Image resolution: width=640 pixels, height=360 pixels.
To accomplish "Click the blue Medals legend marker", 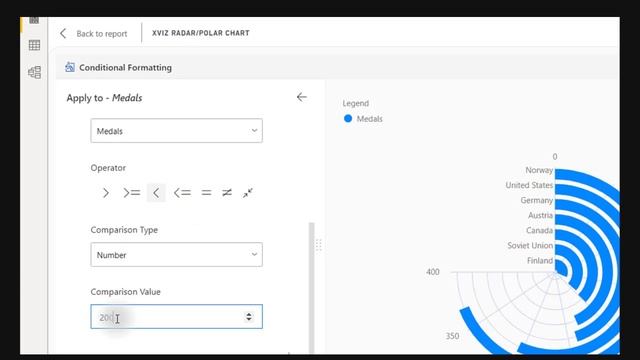I will [348, 119].
